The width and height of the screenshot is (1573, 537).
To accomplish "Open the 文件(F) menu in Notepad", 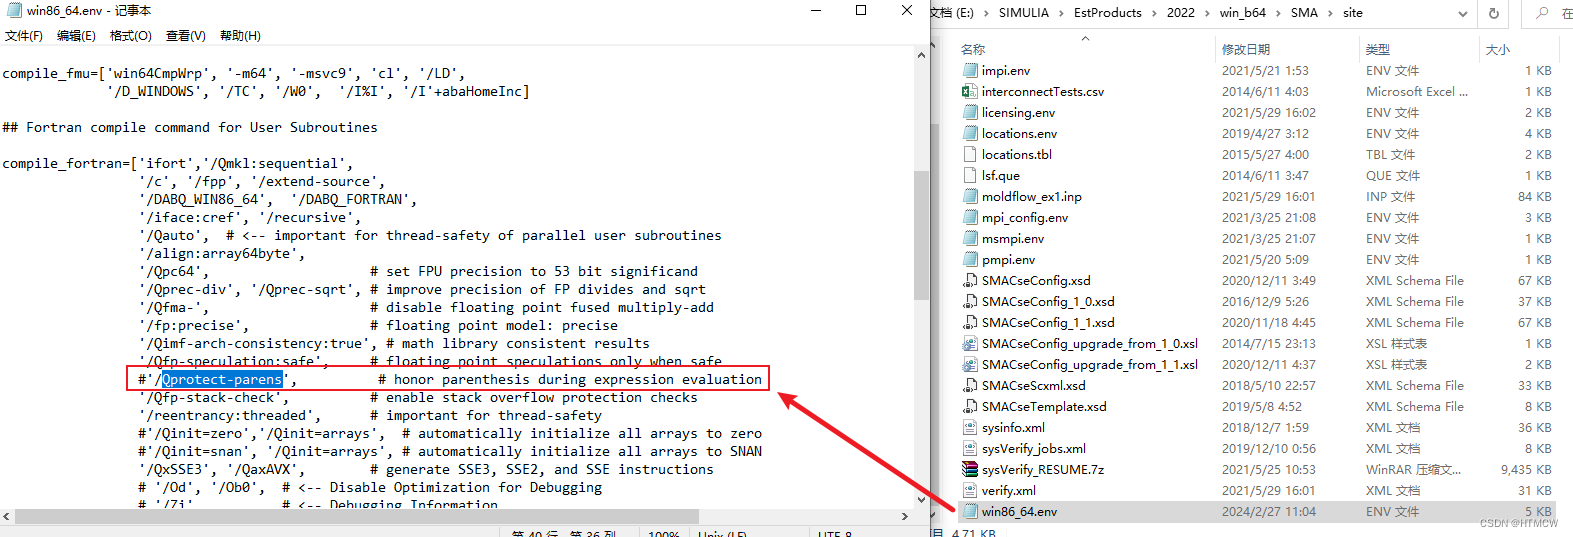I will pos(23,36).
